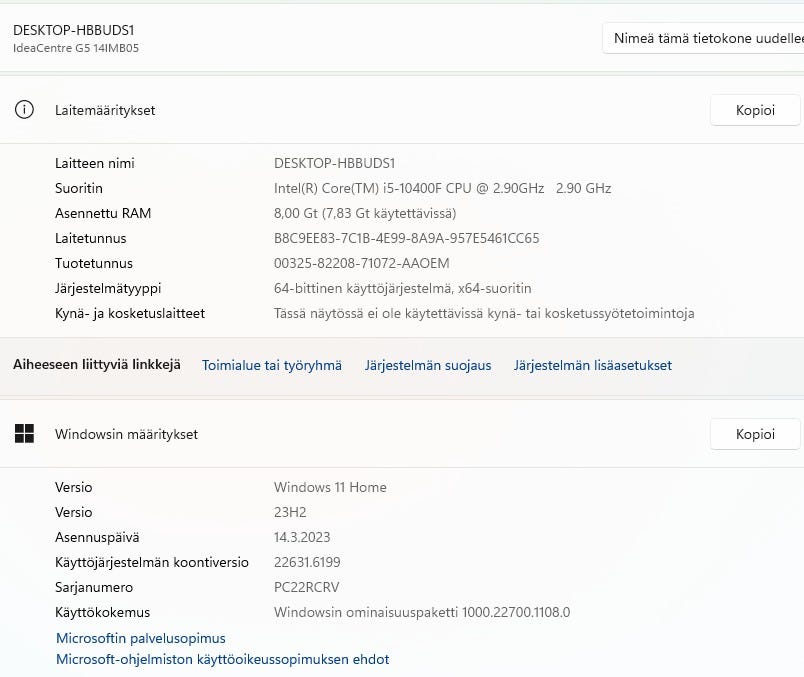This screenshot has width=804, height=677.
Task: Open the Järjestelmän suojaus link
Action: point(428,365)
